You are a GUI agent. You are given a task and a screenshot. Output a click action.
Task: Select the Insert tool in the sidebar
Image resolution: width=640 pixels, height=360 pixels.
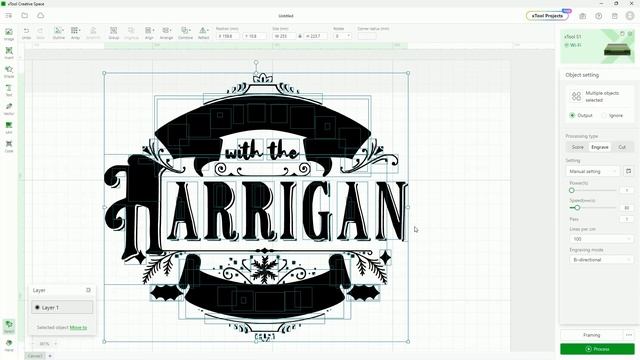pos(9,53)
